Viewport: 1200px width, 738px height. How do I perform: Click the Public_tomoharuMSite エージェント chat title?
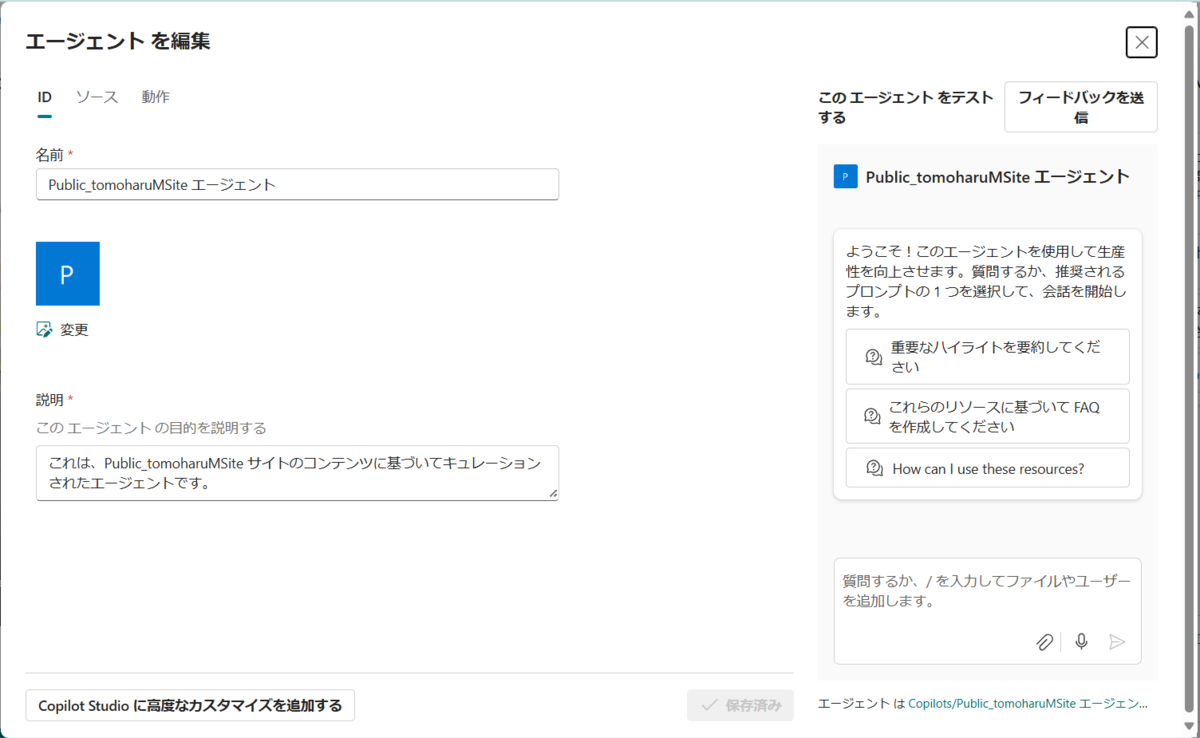(998, 177)
